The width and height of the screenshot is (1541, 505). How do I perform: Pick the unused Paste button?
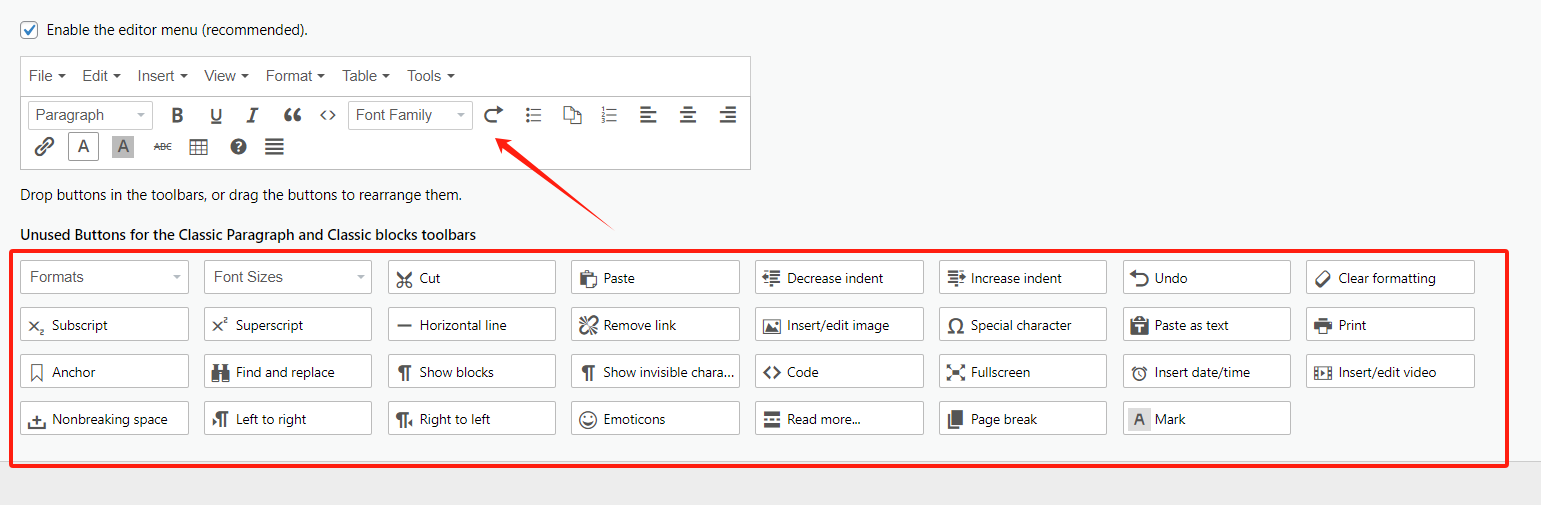click(x=656, y=277)
